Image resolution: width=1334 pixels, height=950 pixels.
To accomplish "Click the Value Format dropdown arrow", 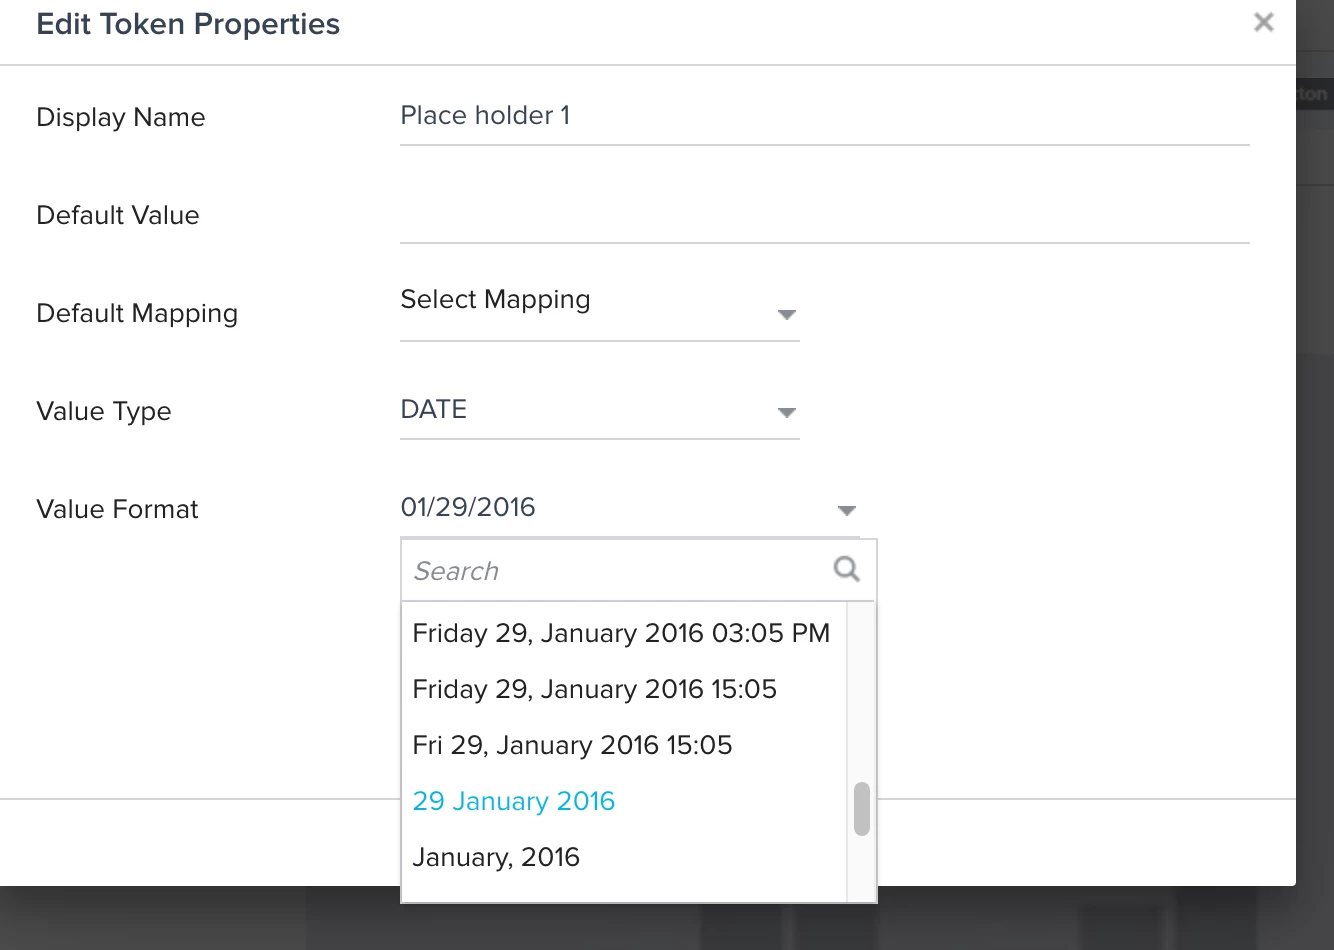I will pos(847,511).
